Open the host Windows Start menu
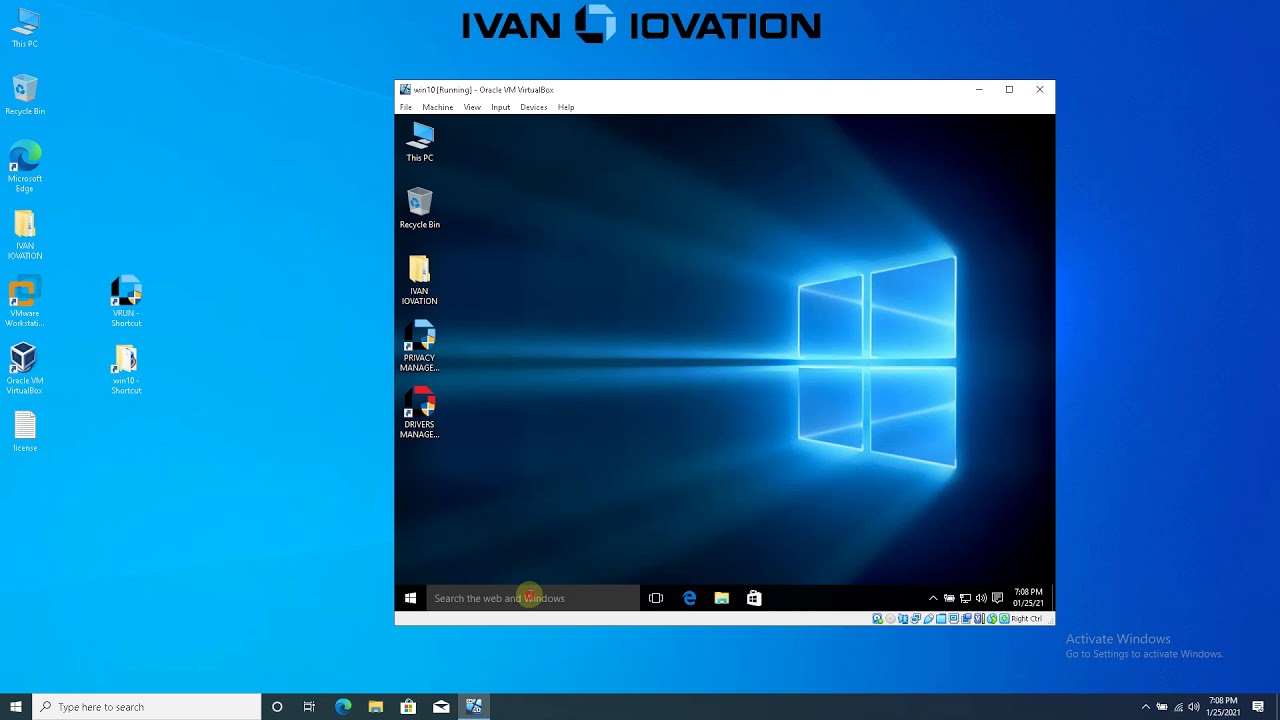 coord(16,707)
